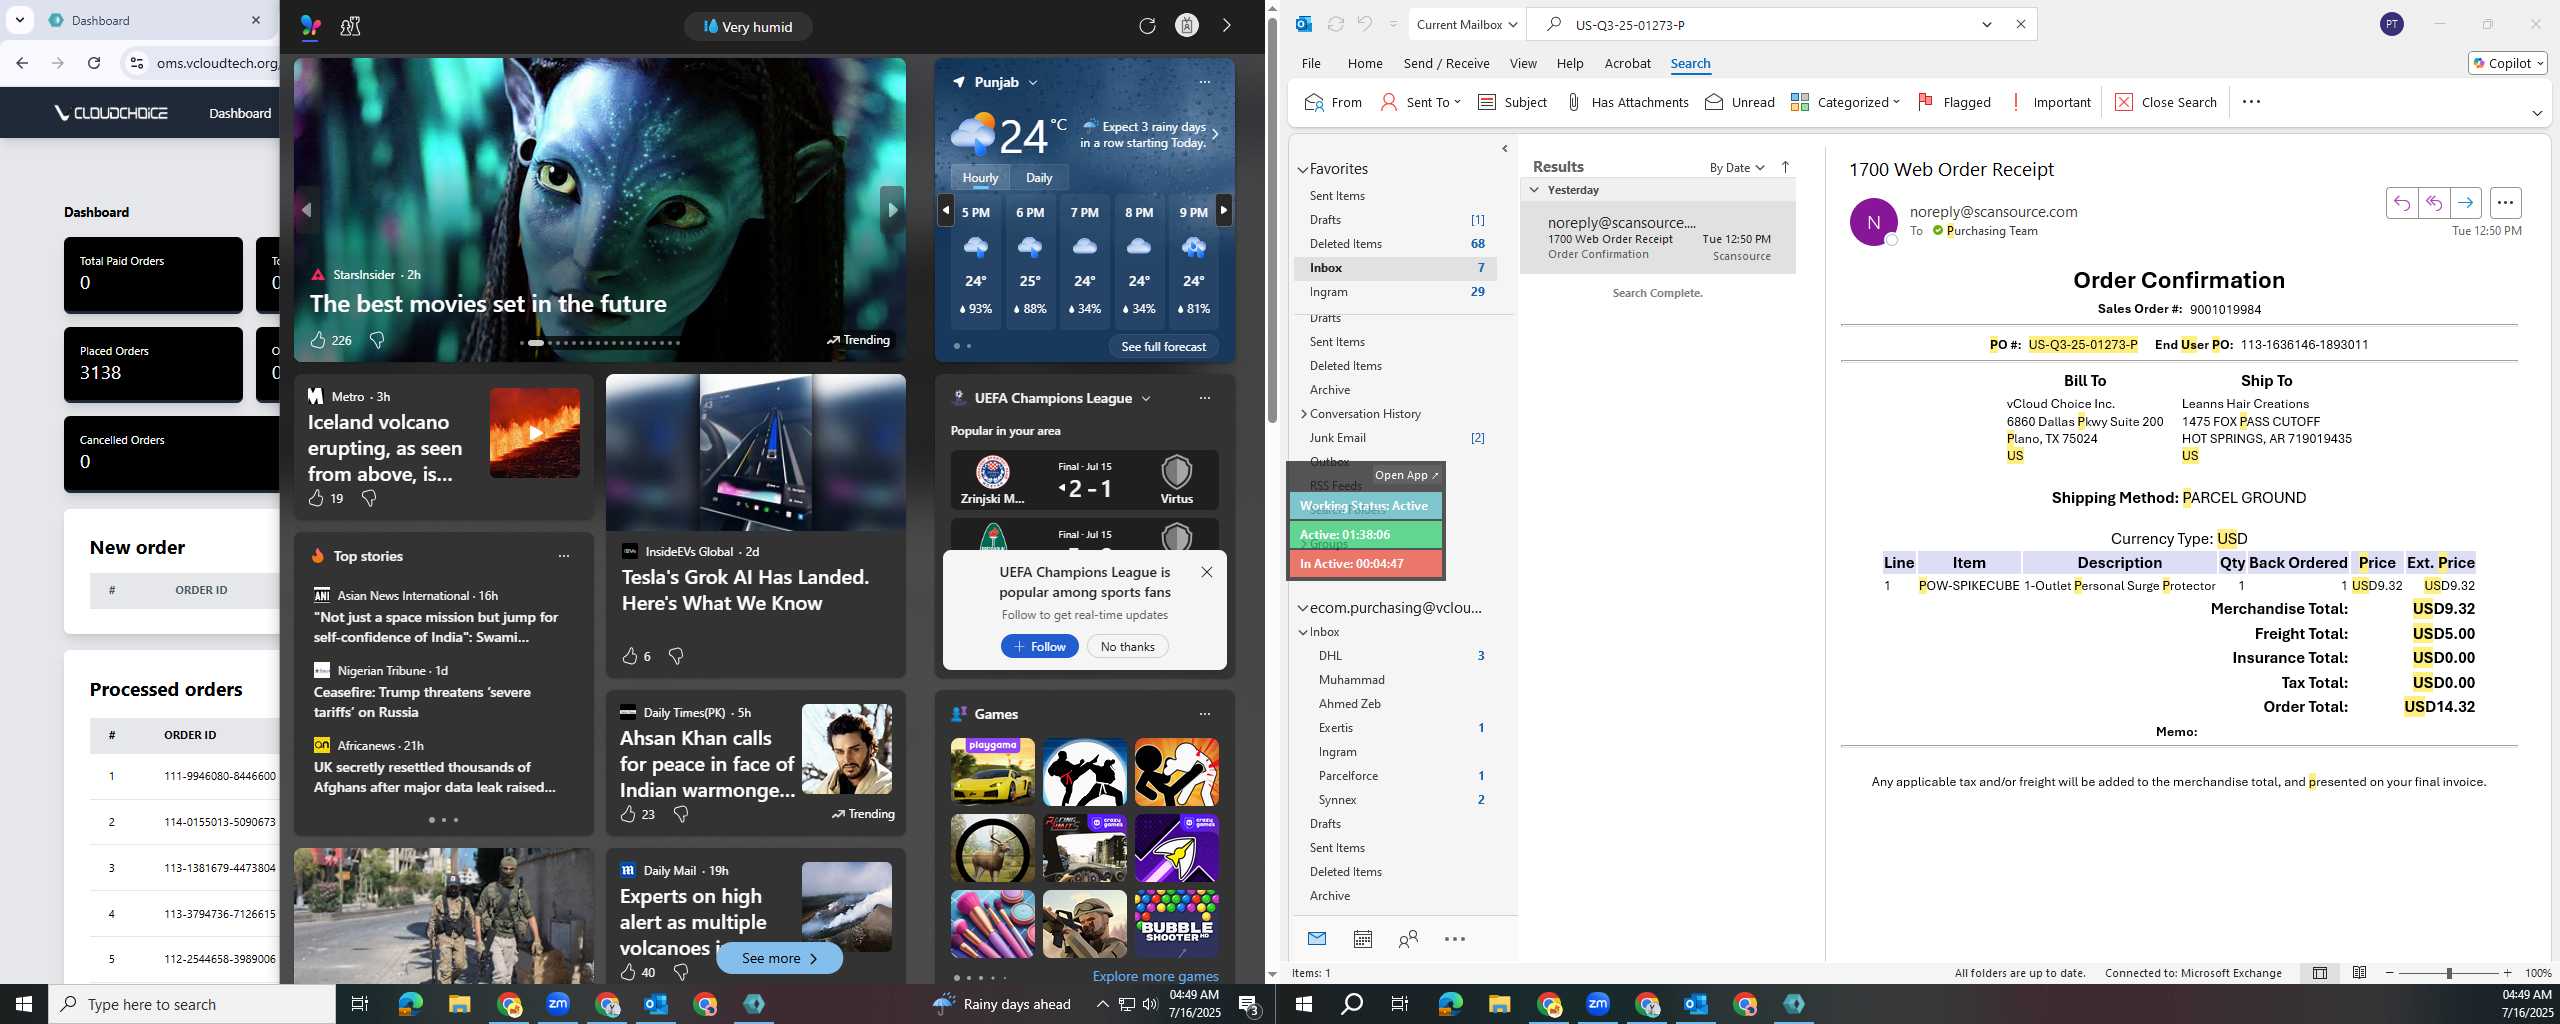The width and height of the screenshot is (2560, 1024).
Task: Open Outlook People view icon
Action: click(1408, 939)
